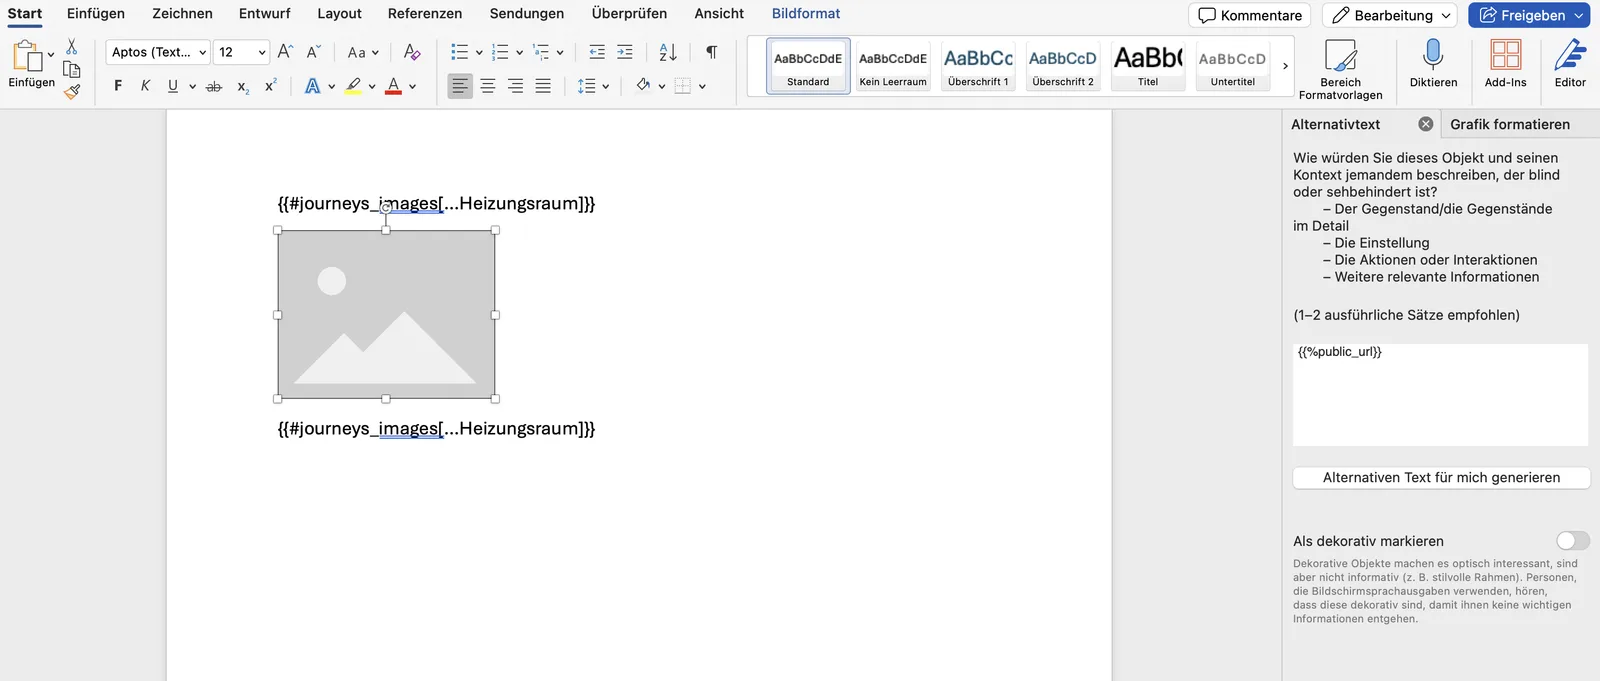
Task: Apply the Überschrift 2 style
Action: click(x=1063, y=66)
